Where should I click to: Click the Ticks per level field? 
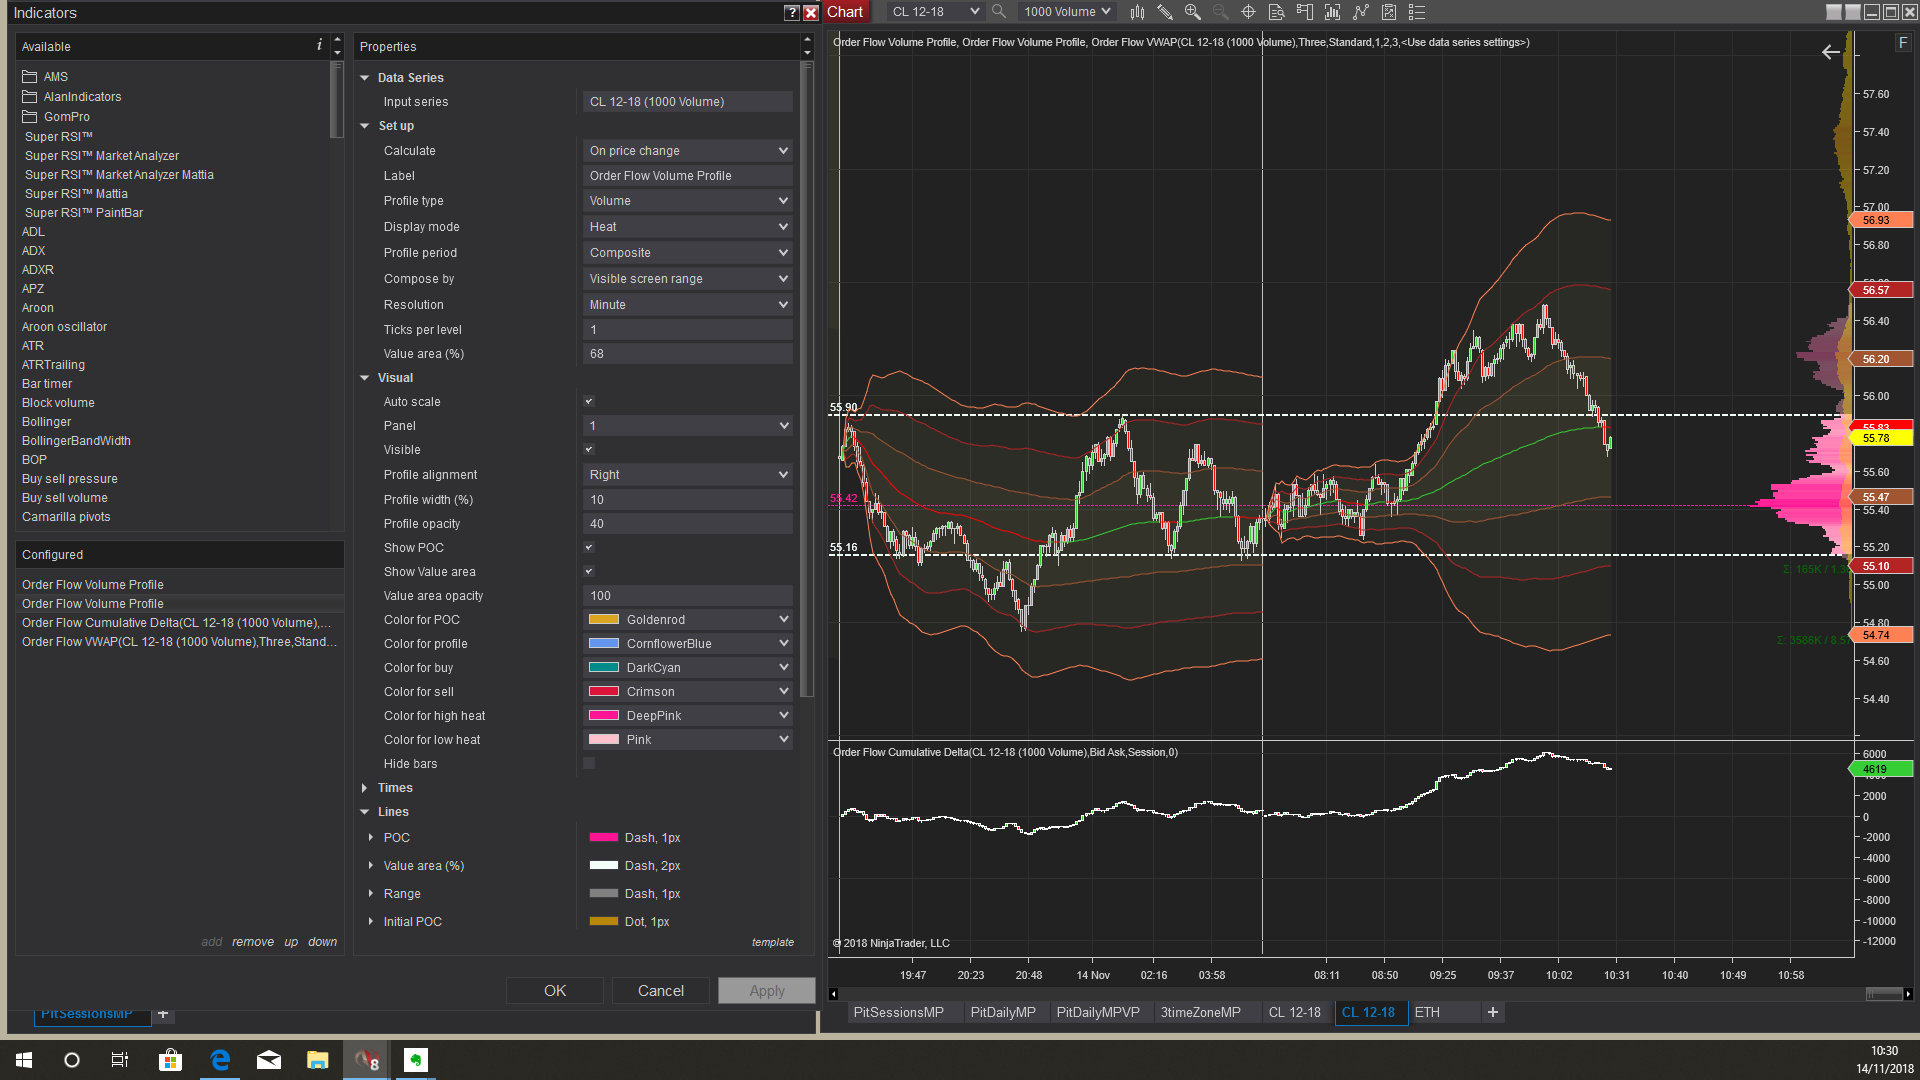click(687, 329)
